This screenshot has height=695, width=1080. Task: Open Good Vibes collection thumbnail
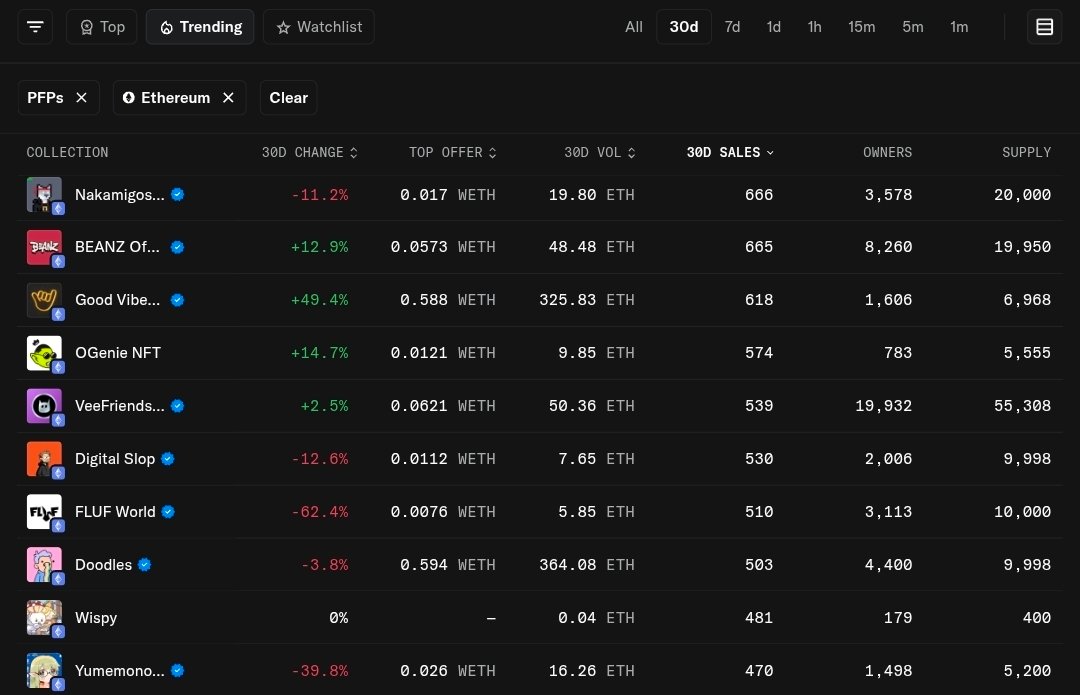[x=44, y=300]
